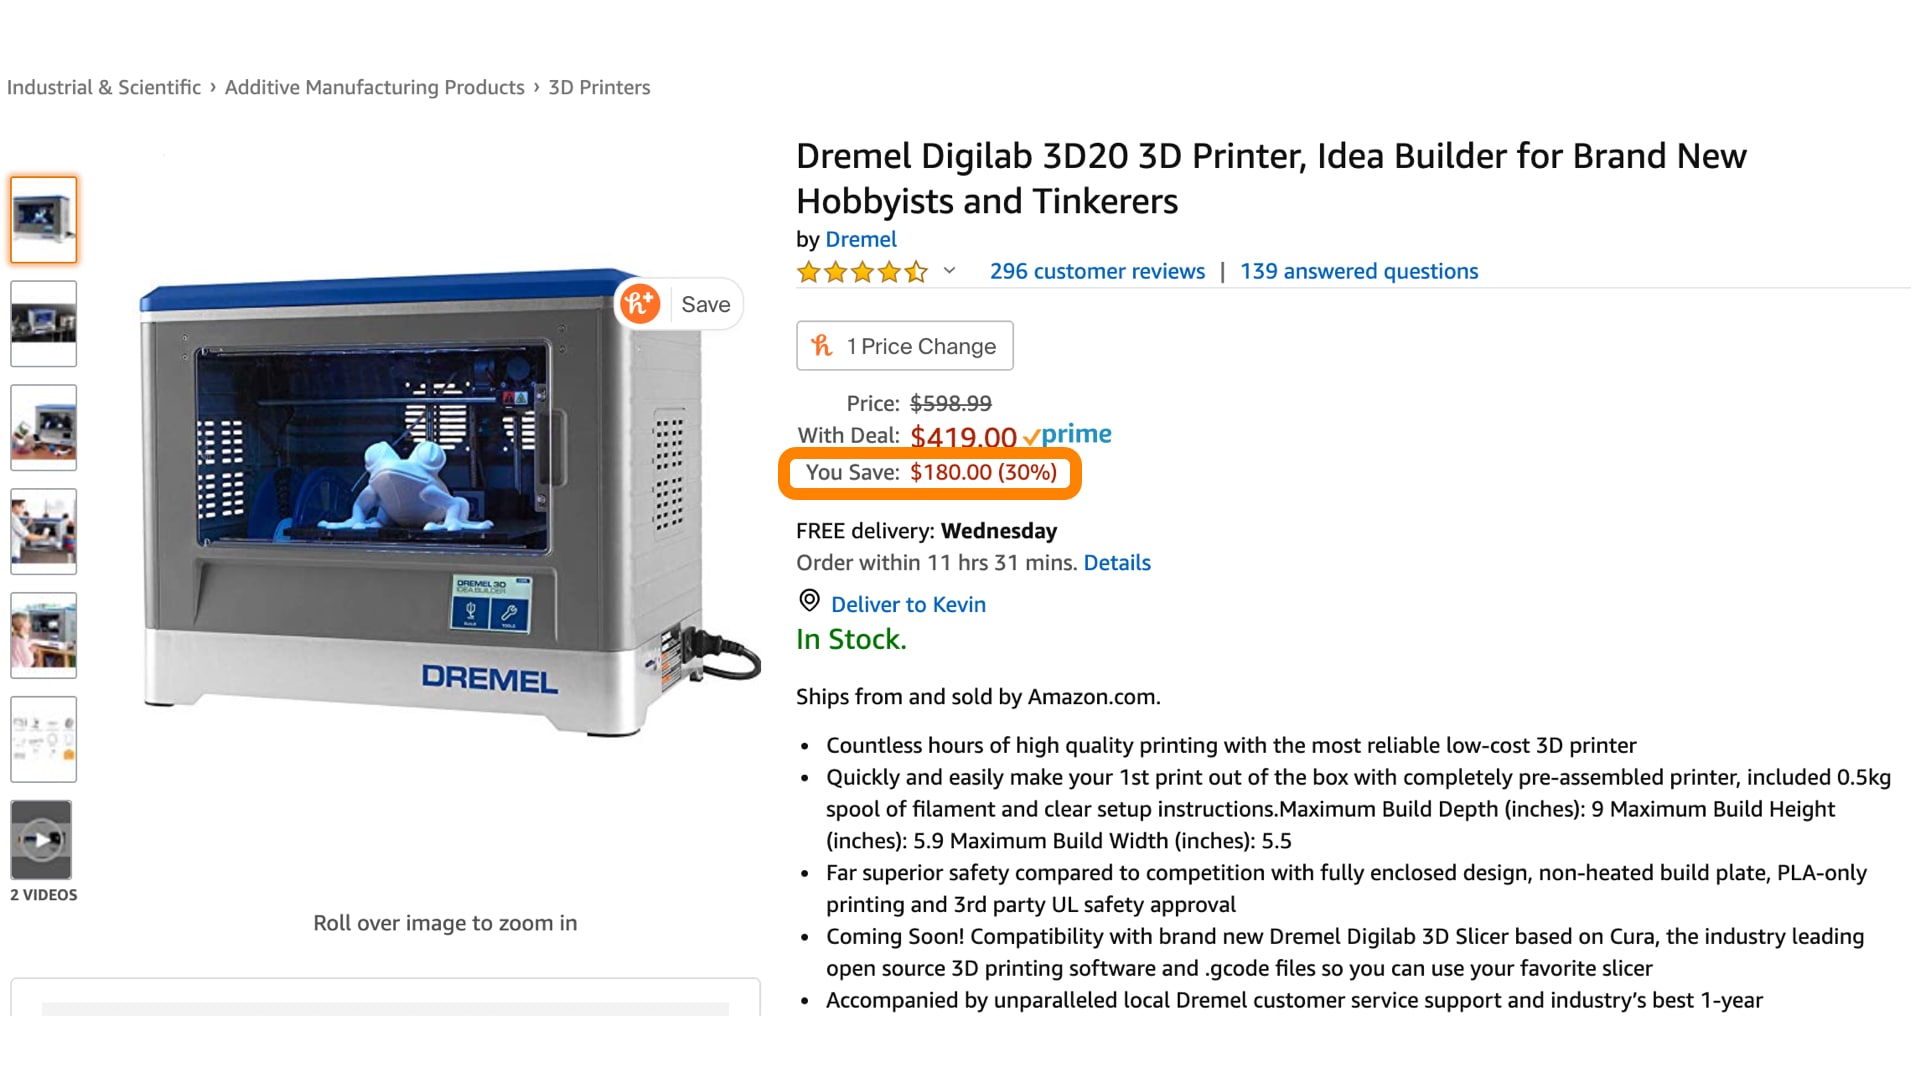Click the star rating icons
1920x1080 pixels.
(x=862, y=272)
